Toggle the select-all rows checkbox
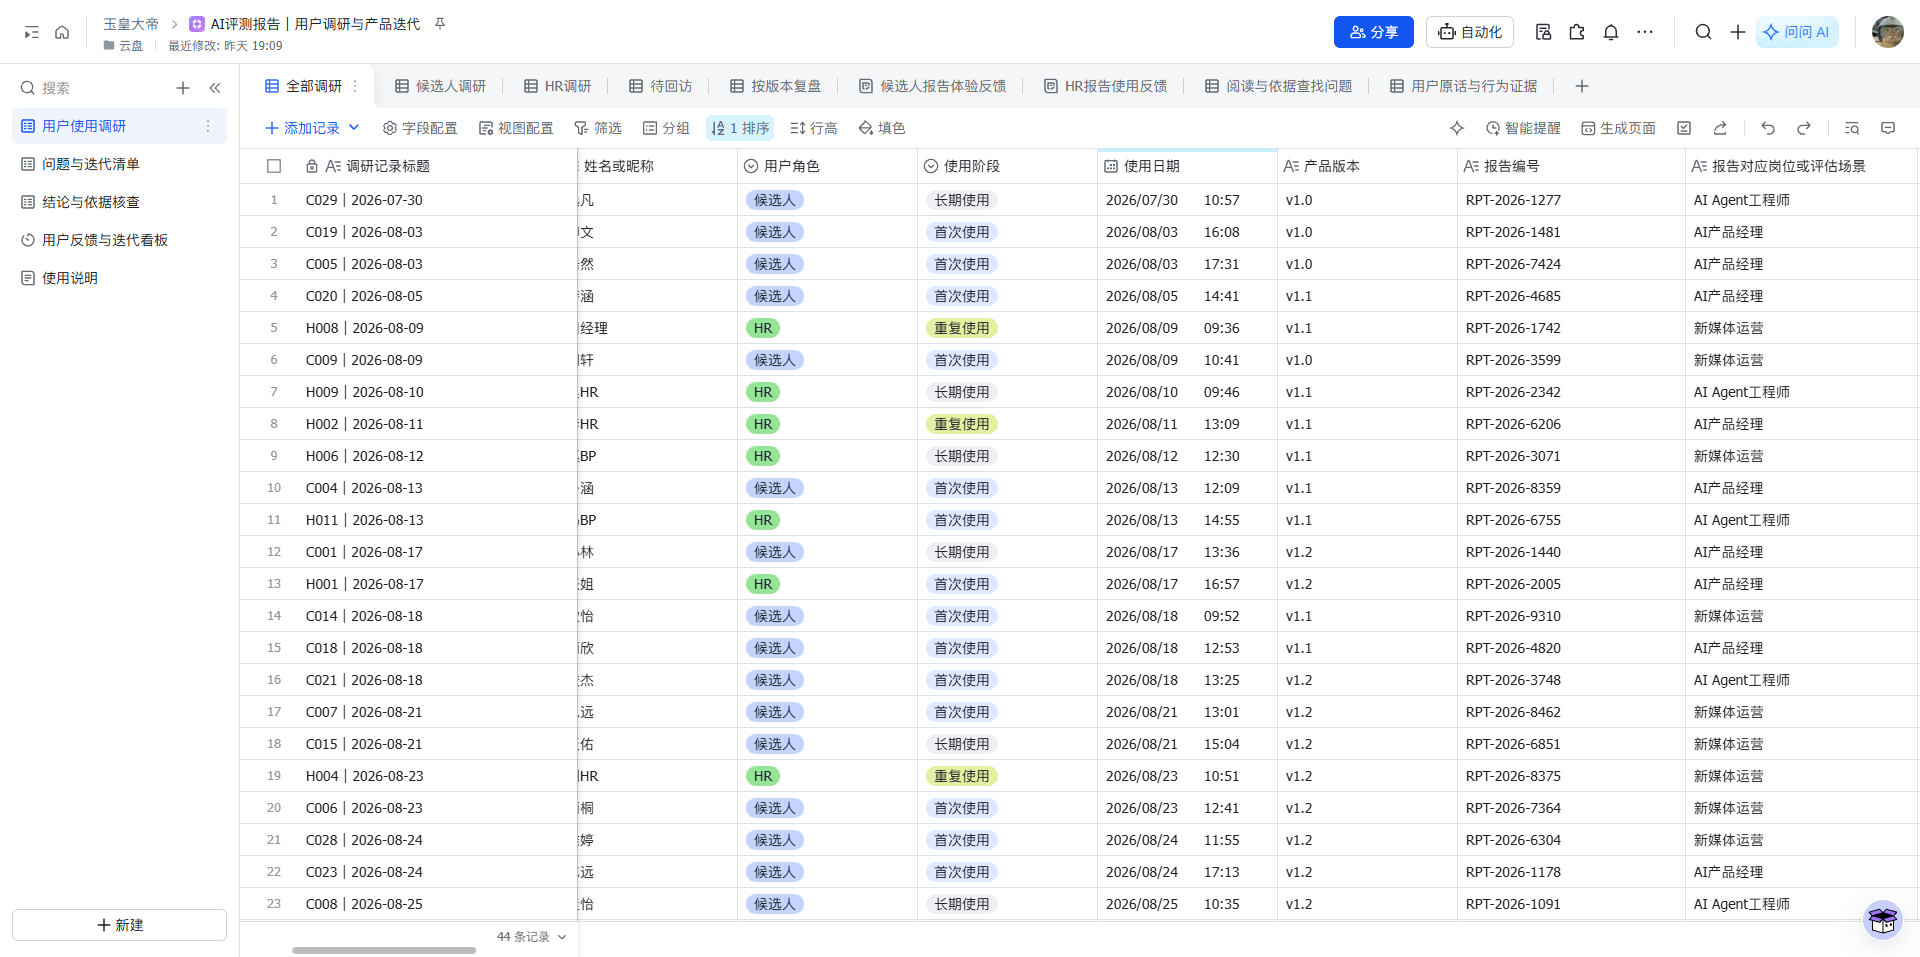Viewport: 1920px width, 957px height. click(x=274, y=166)
